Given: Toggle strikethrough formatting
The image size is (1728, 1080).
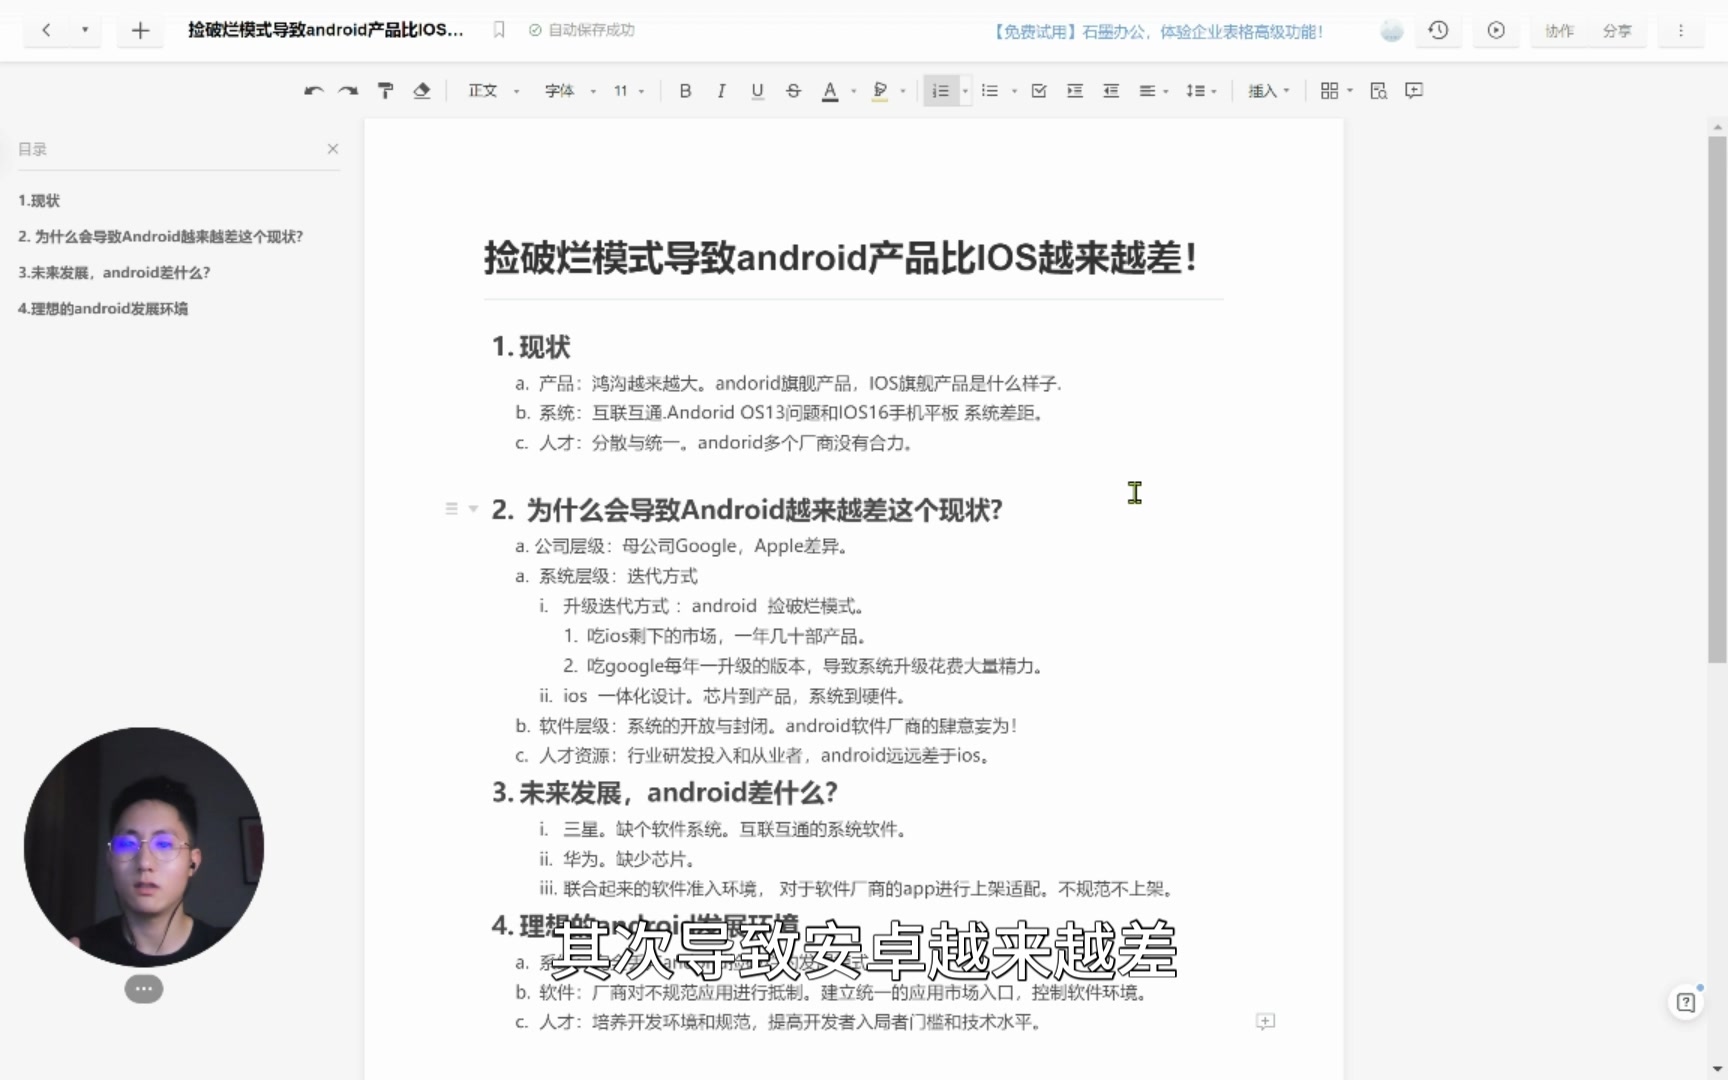Looking at the screenshot, I should point(793,91).
